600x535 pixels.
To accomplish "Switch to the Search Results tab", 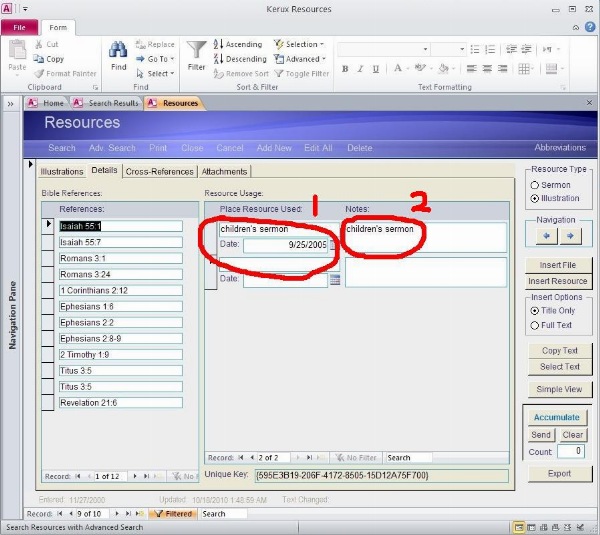I will (x=106, y=103).
